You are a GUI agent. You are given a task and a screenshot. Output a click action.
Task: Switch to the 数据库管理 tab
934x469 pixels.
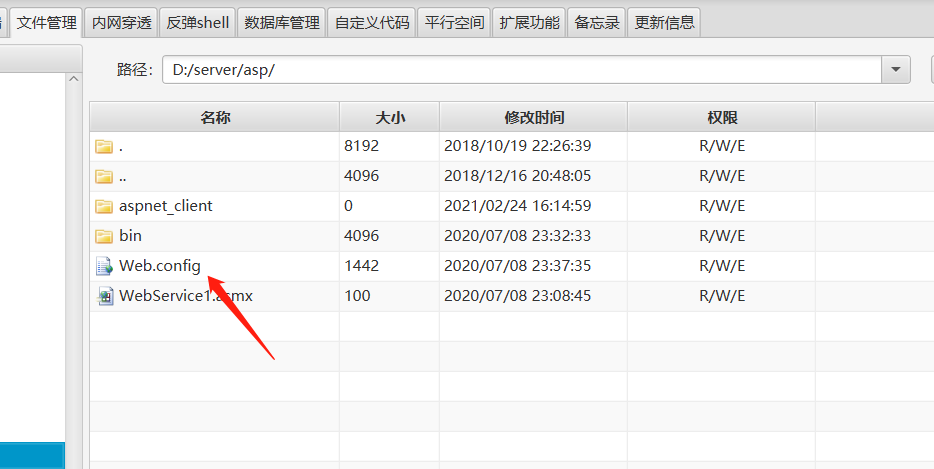[x=282, y=23]
